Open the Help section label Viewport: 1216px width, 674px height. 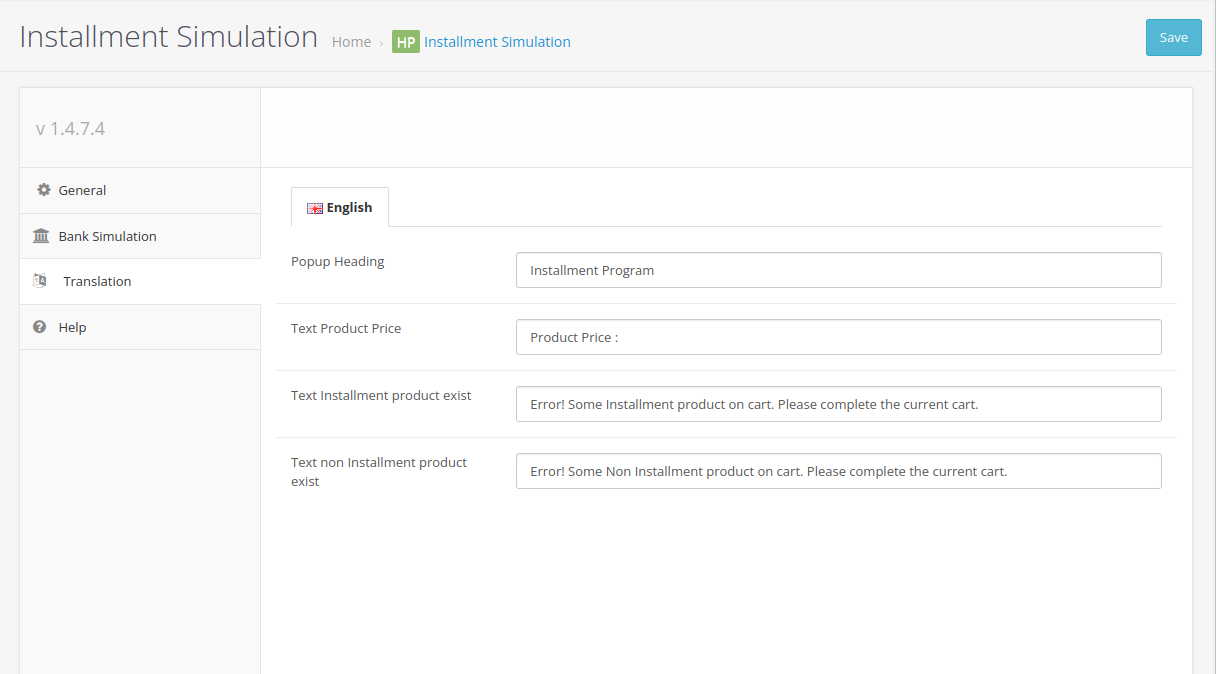(72, 327)
